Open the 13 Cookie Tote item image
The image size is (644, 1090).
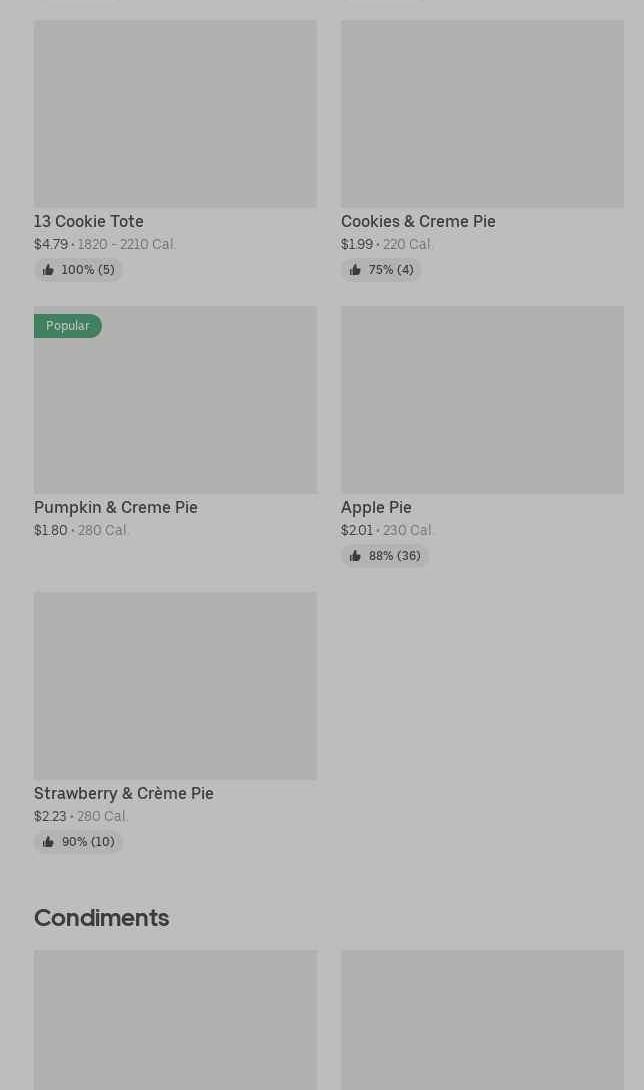(x=175, y=114)
